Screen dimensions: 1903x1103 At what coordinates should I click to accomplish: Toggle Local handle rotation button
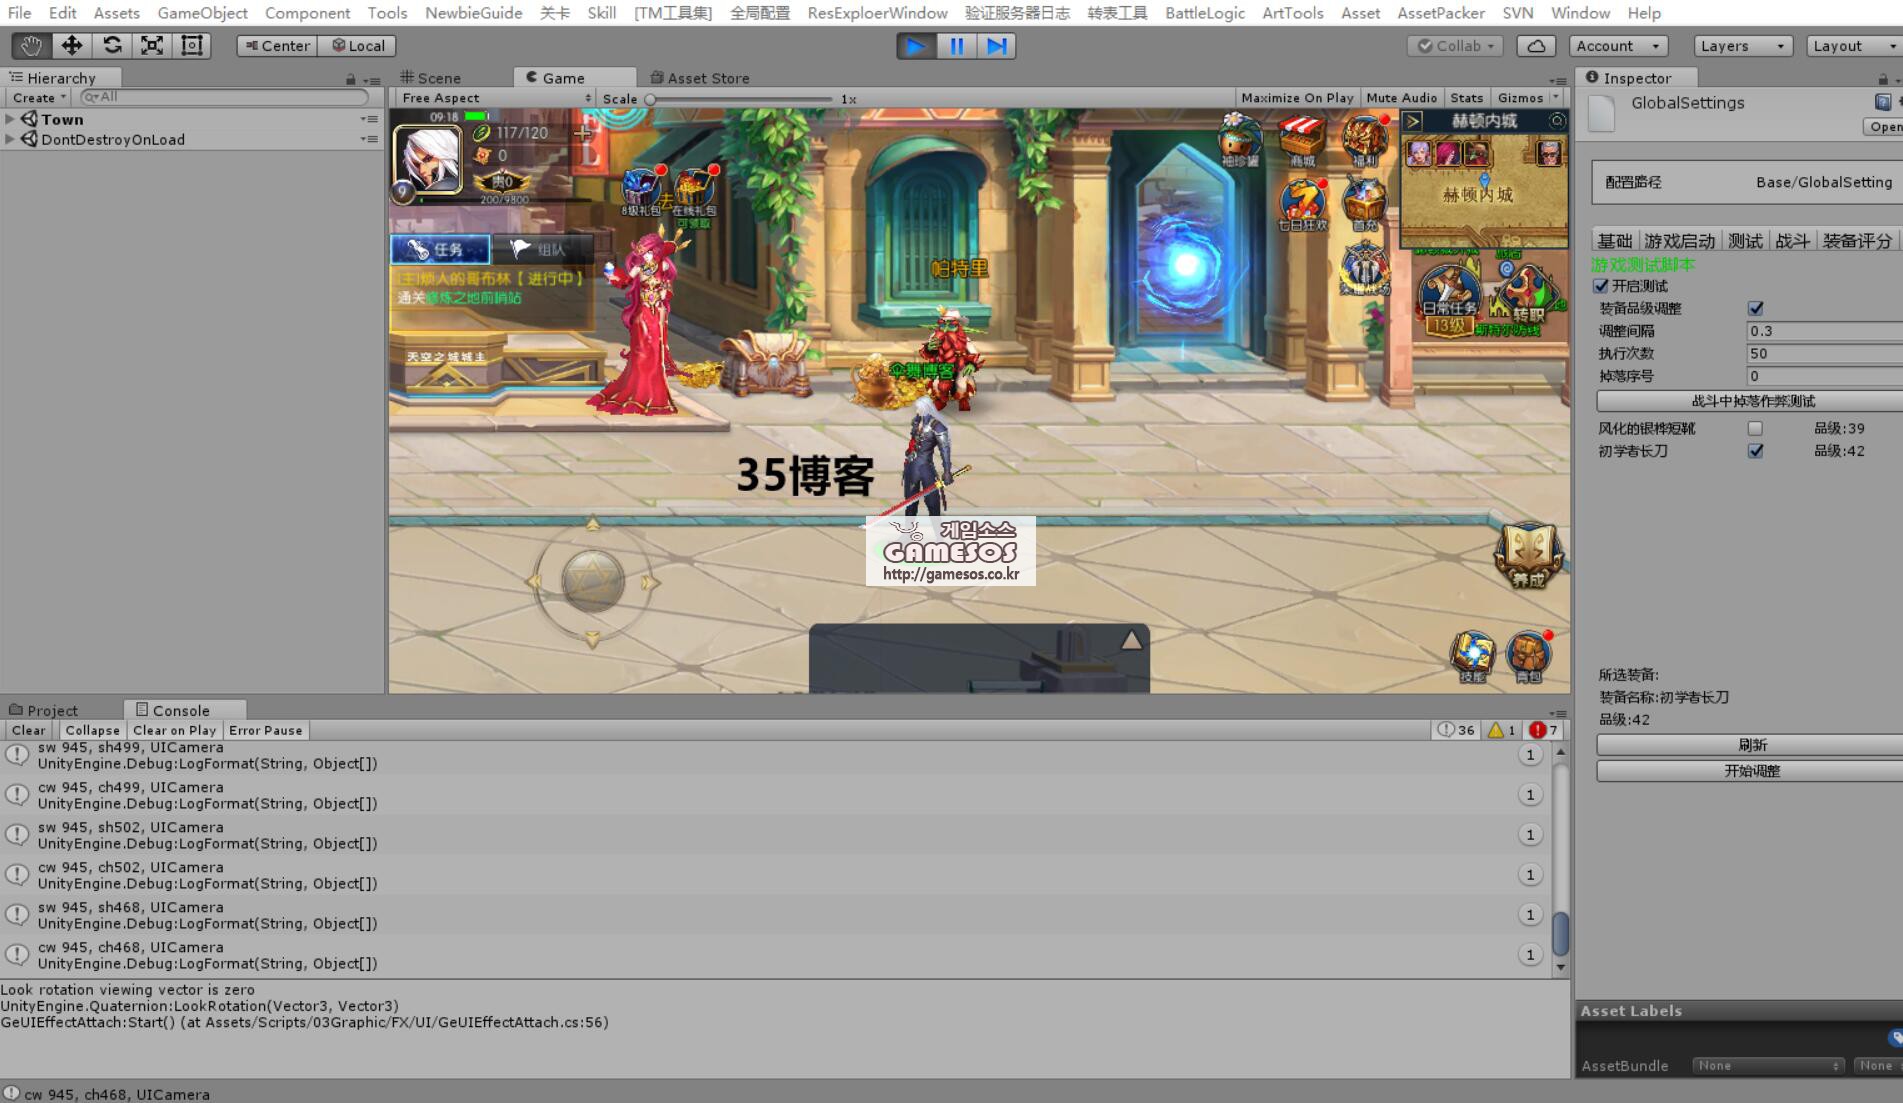click(x=358, y=46)
